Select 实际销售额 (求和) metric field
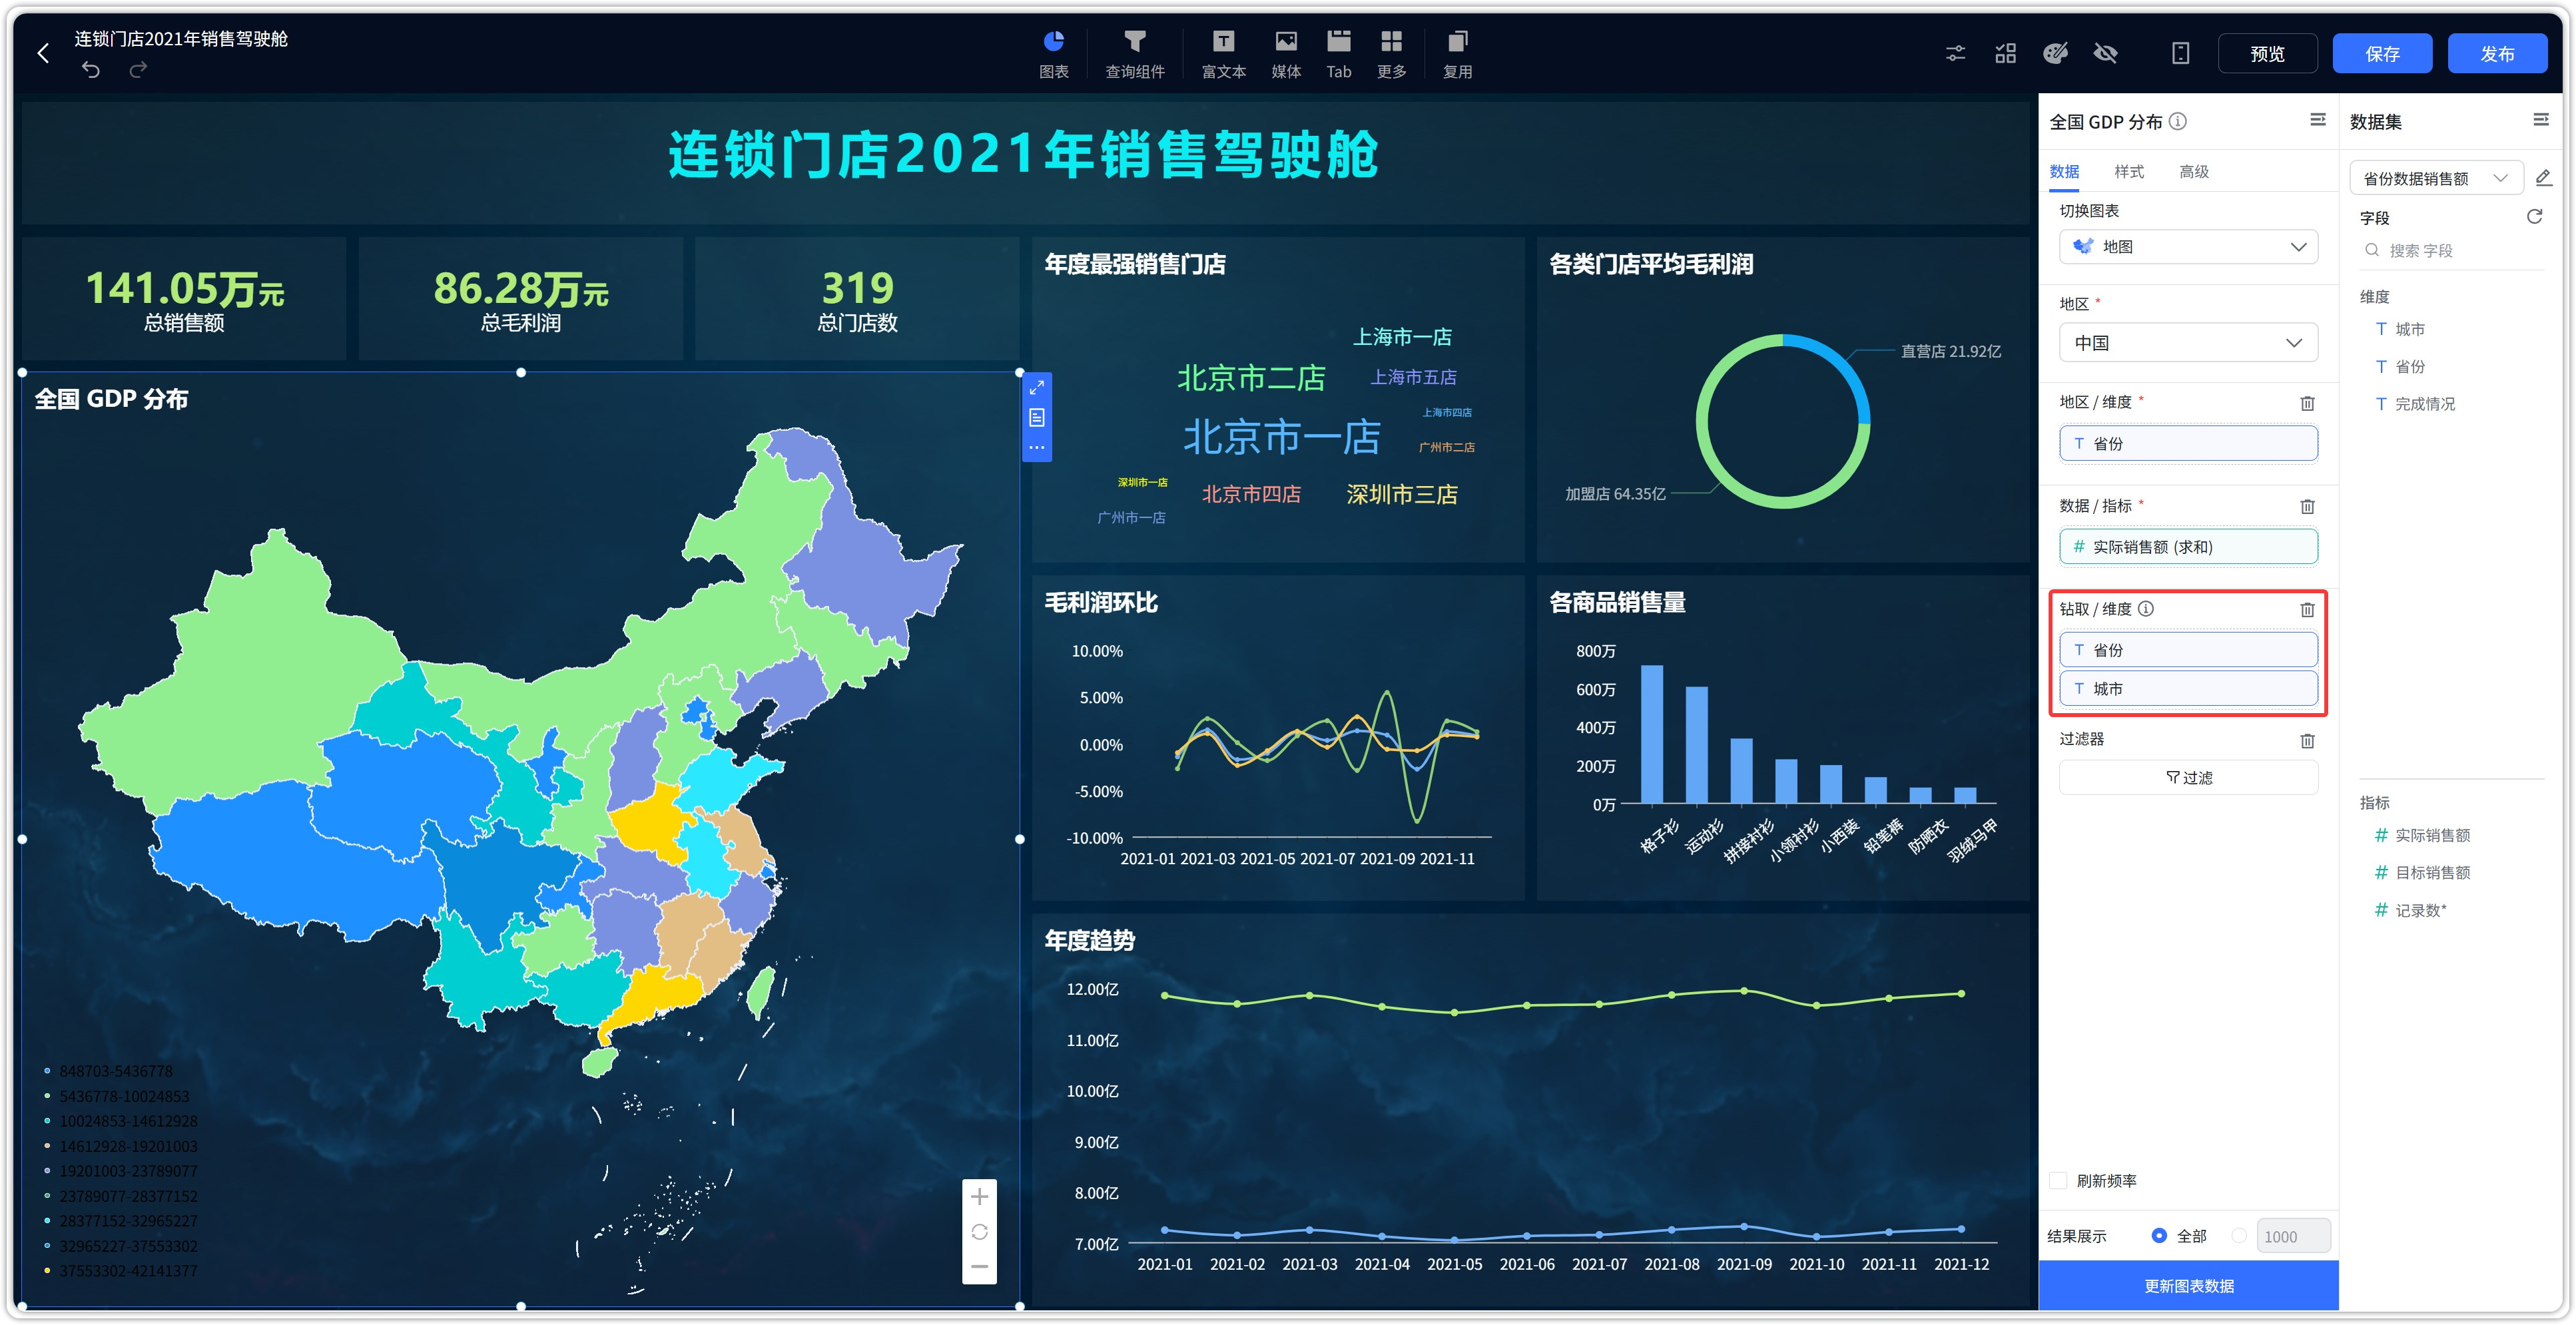Viewport: 2576px width, 1325px height. pyautogui.click(x=2188, y=547)
